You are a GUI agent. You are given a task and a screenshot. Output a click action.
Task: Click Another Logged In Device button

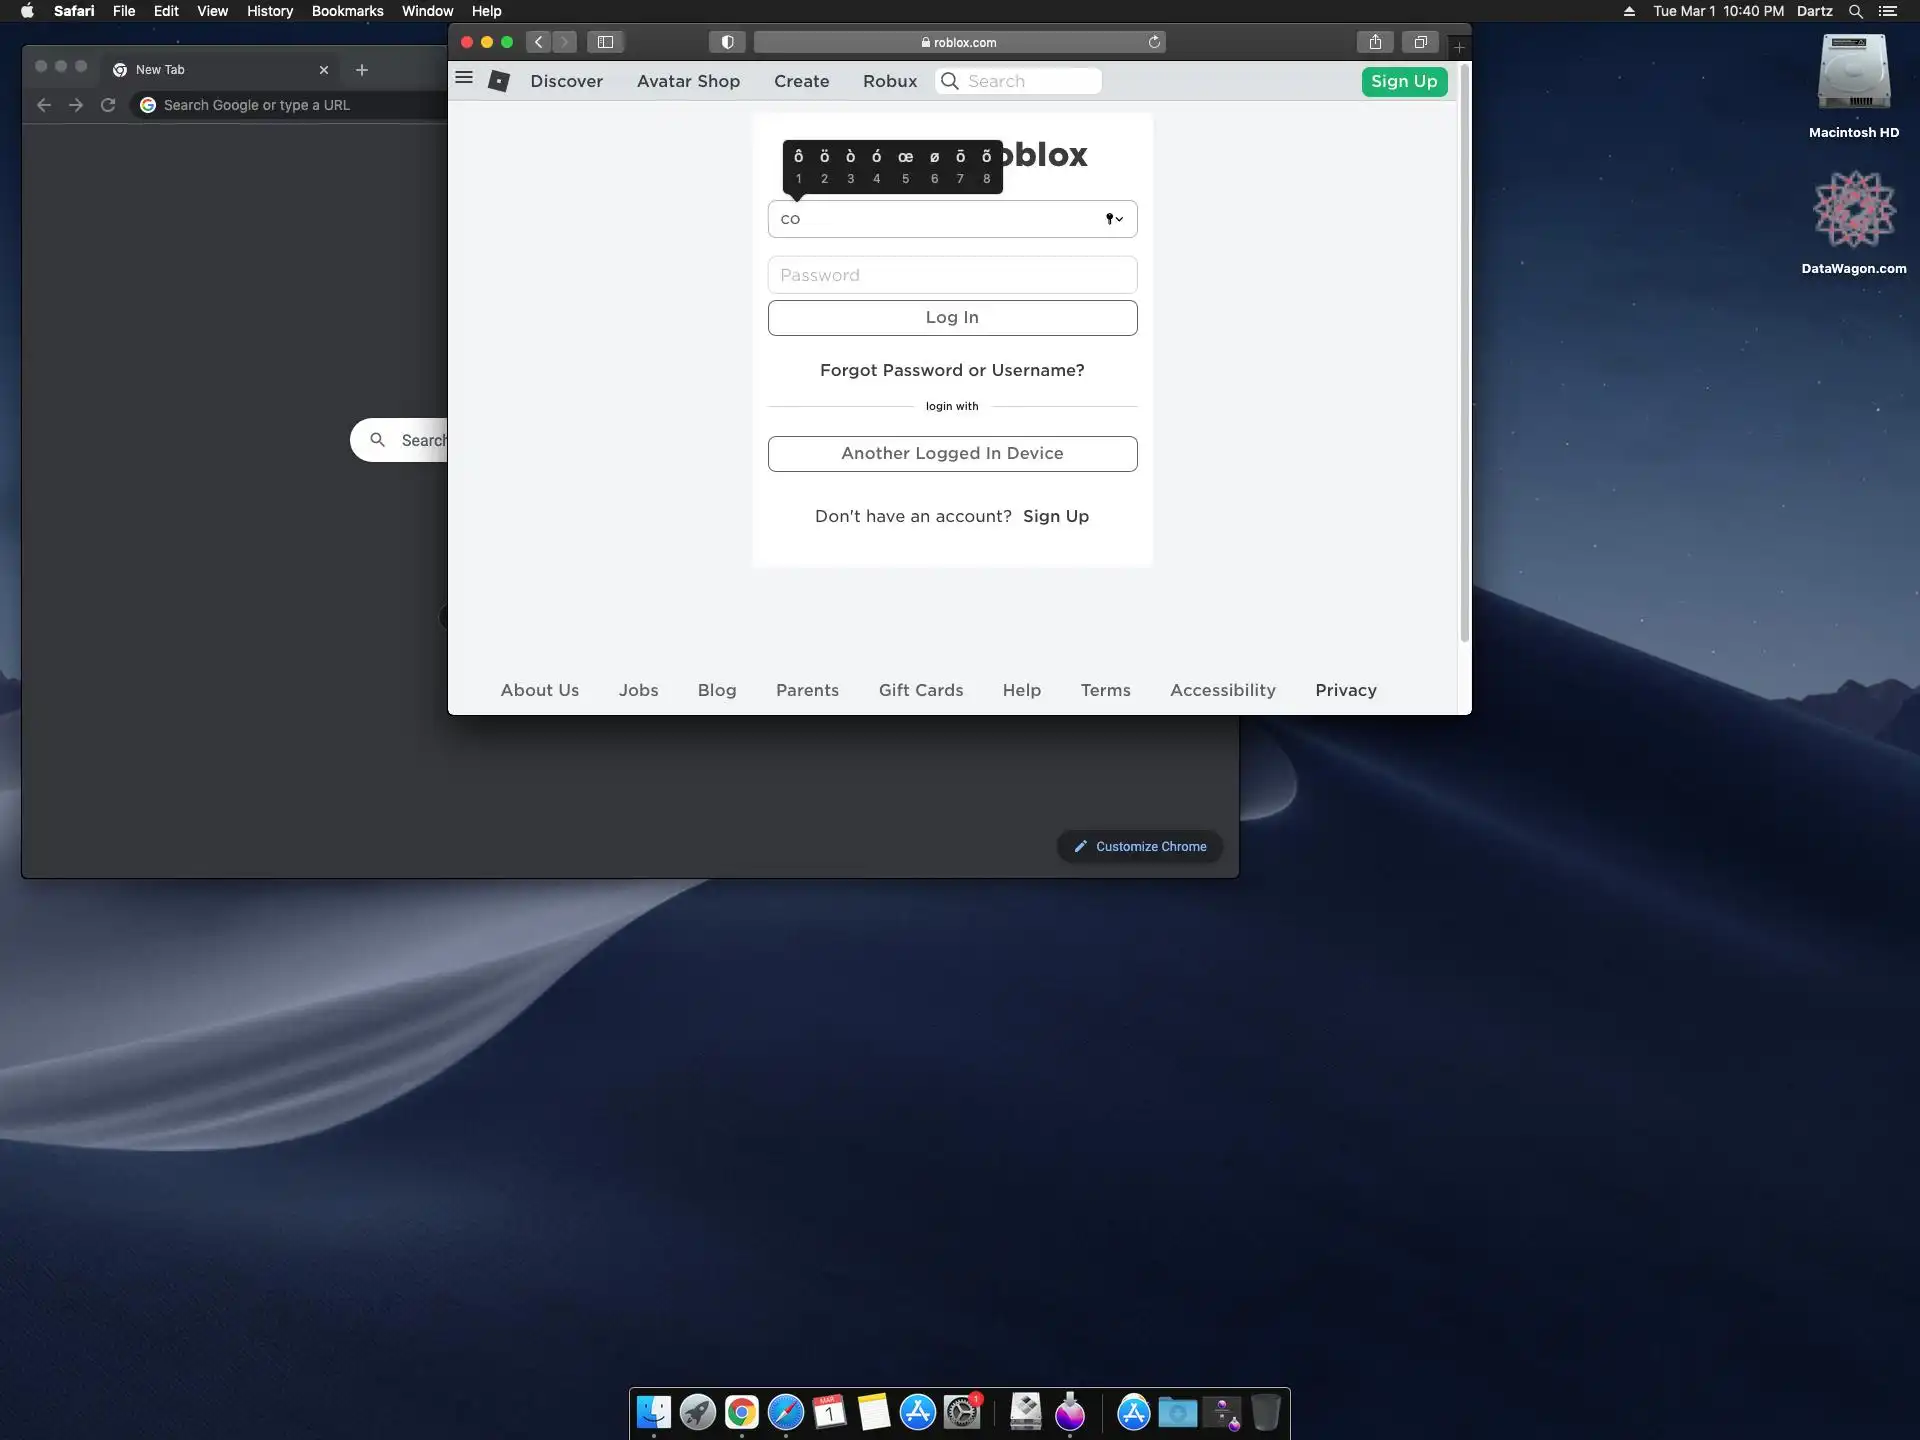tap(952, 453)
